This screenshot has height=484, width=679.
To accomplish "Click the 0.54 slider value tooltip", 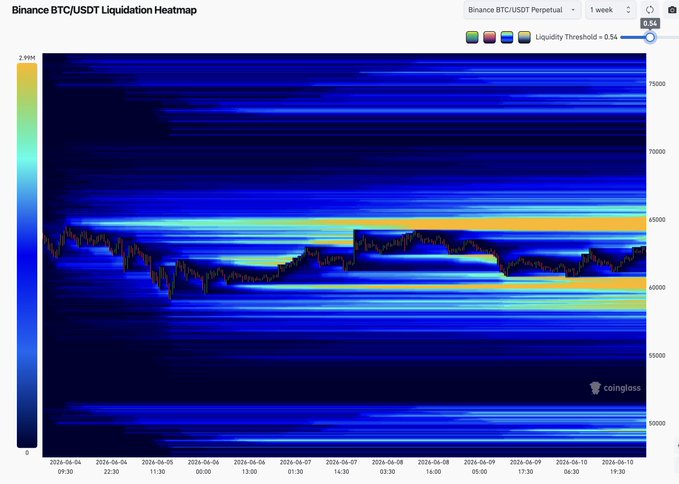I will (x=650, y=24).
